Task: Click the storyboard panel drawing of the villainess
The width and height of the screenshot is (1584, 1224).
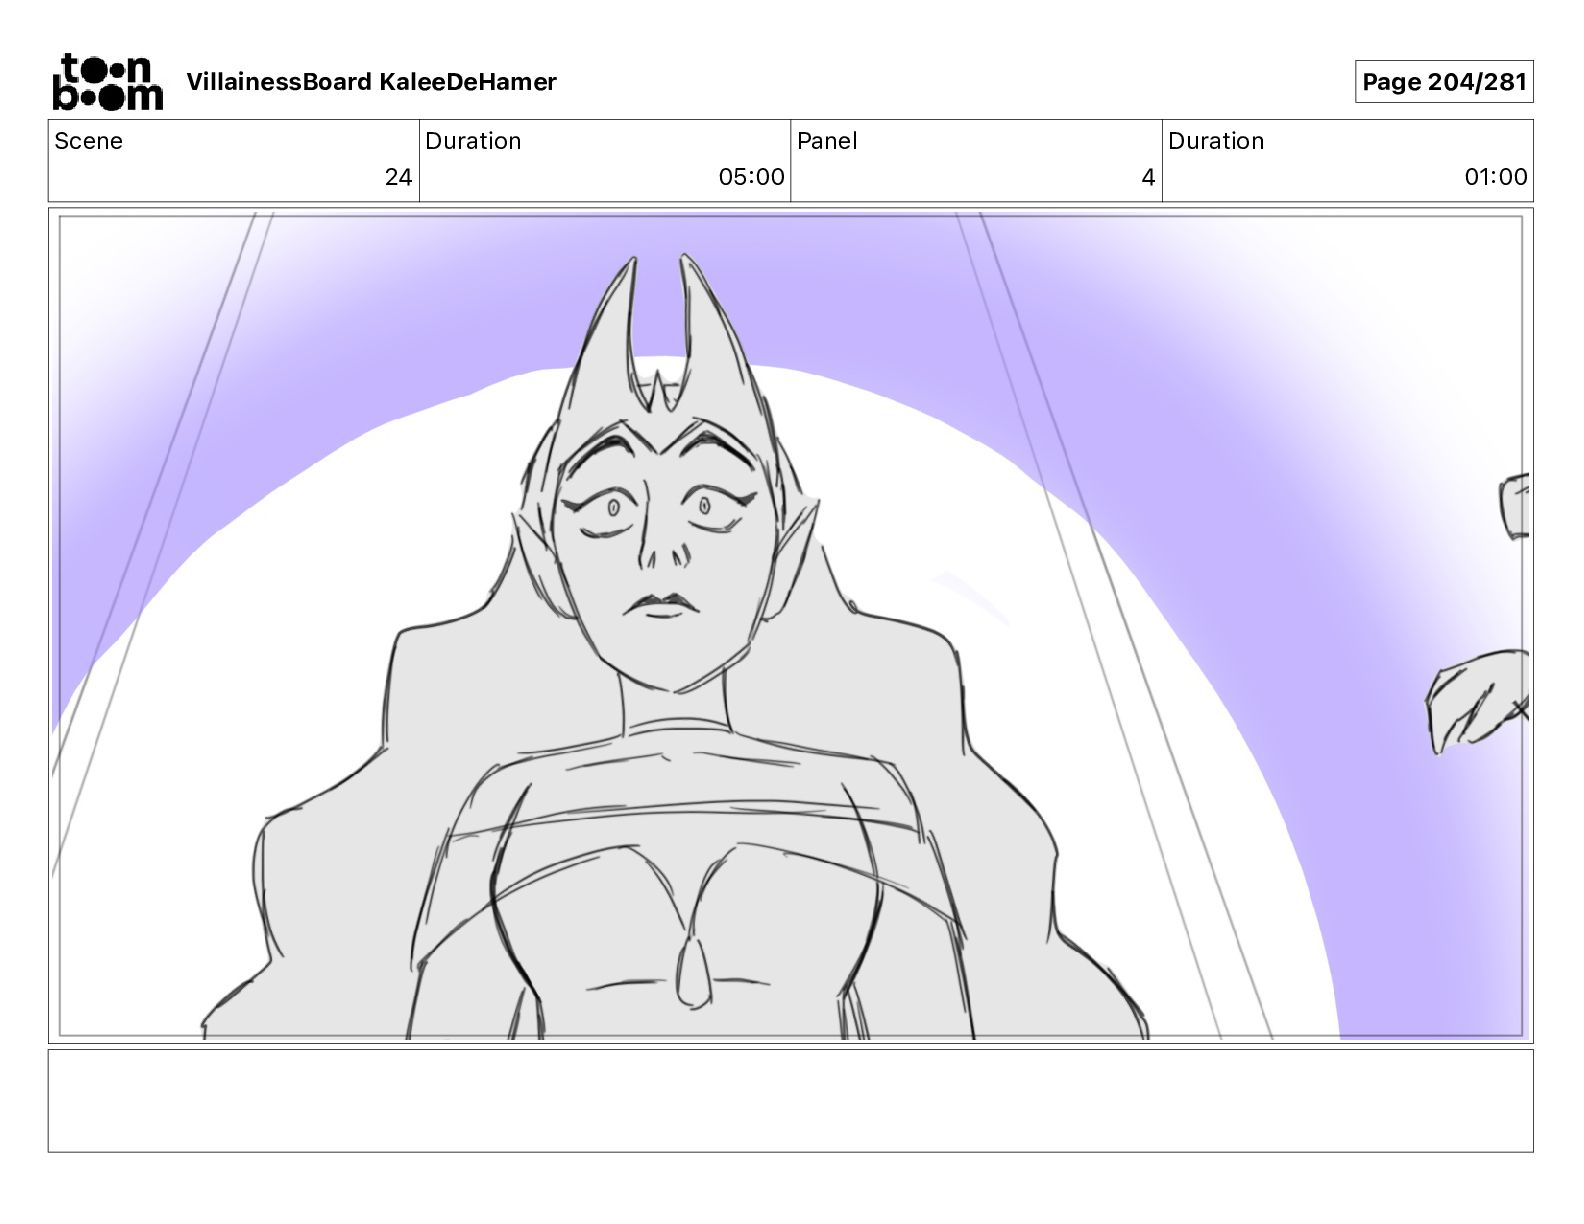Action: 790,626
